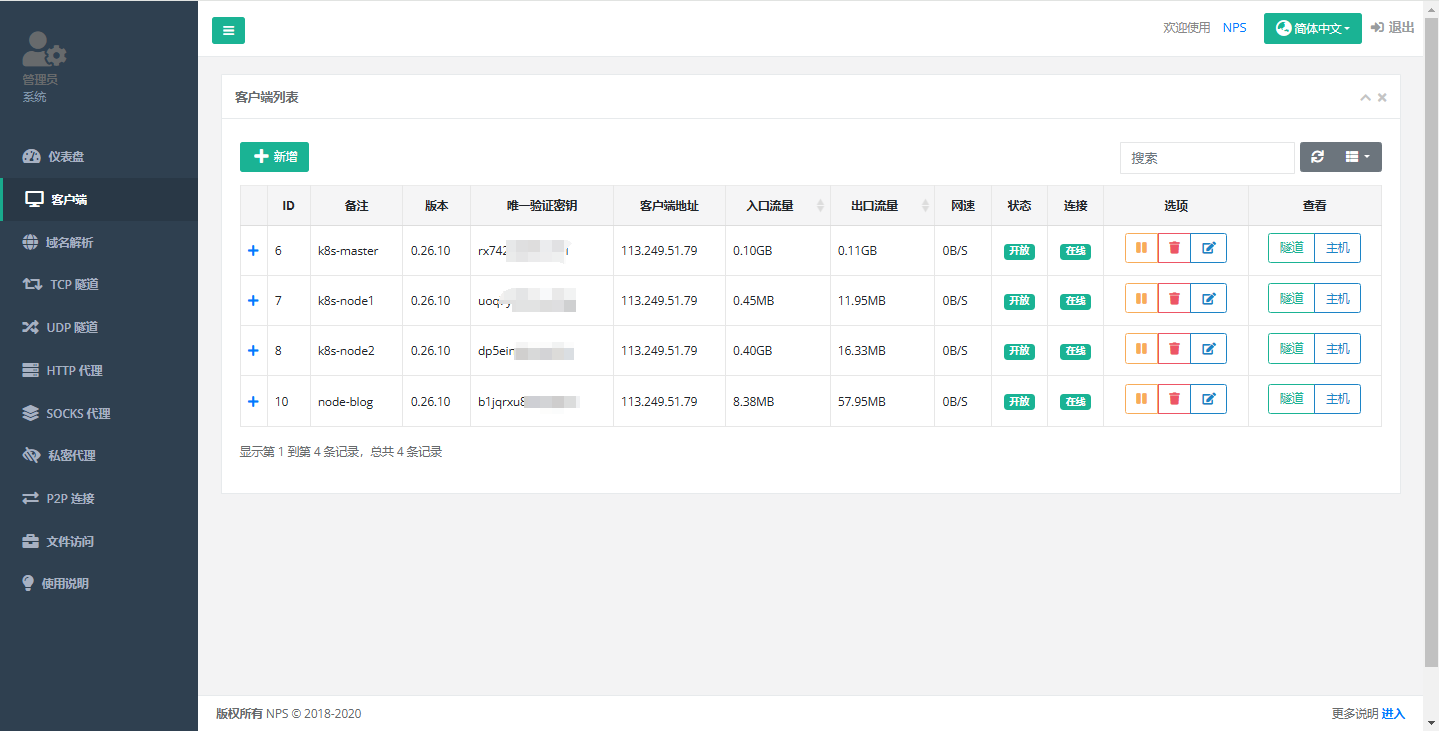Close the client list panel
Viewport: 1439px width, 731px height.
[x=1382, y=98]
